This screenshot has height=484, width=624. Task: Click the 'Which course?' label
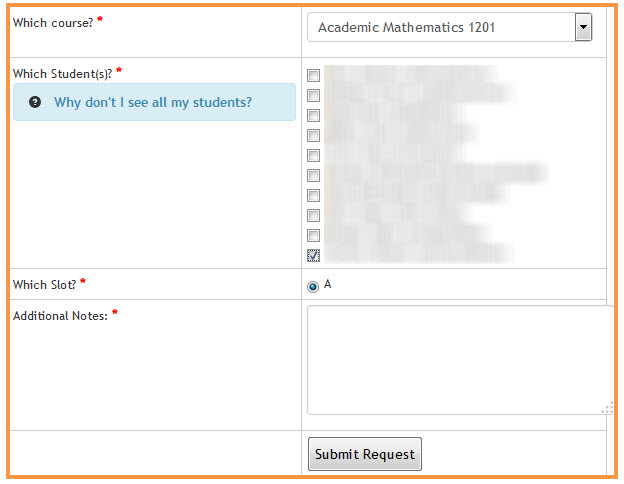click(53, 23)
